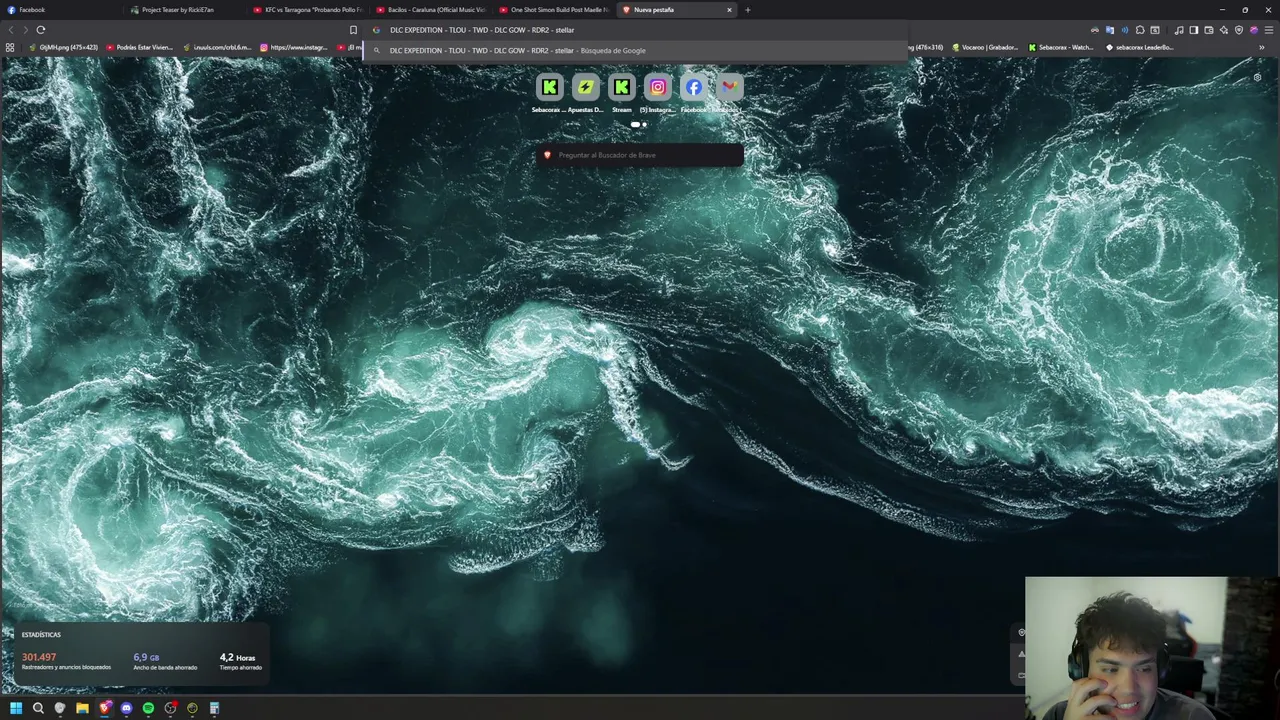Open the GtjMH.png (475×423) bookmark
The height and width of the screenshot is (720, 1280).
(x=63, y=47)
